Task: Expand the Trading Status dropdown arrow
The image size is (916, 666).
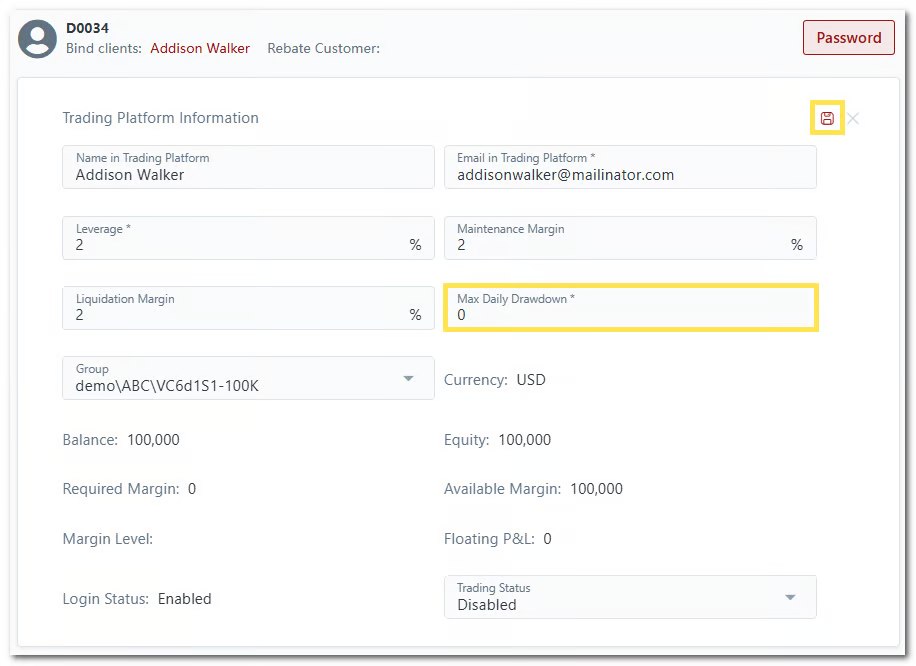Action: (x=790, y=597)
